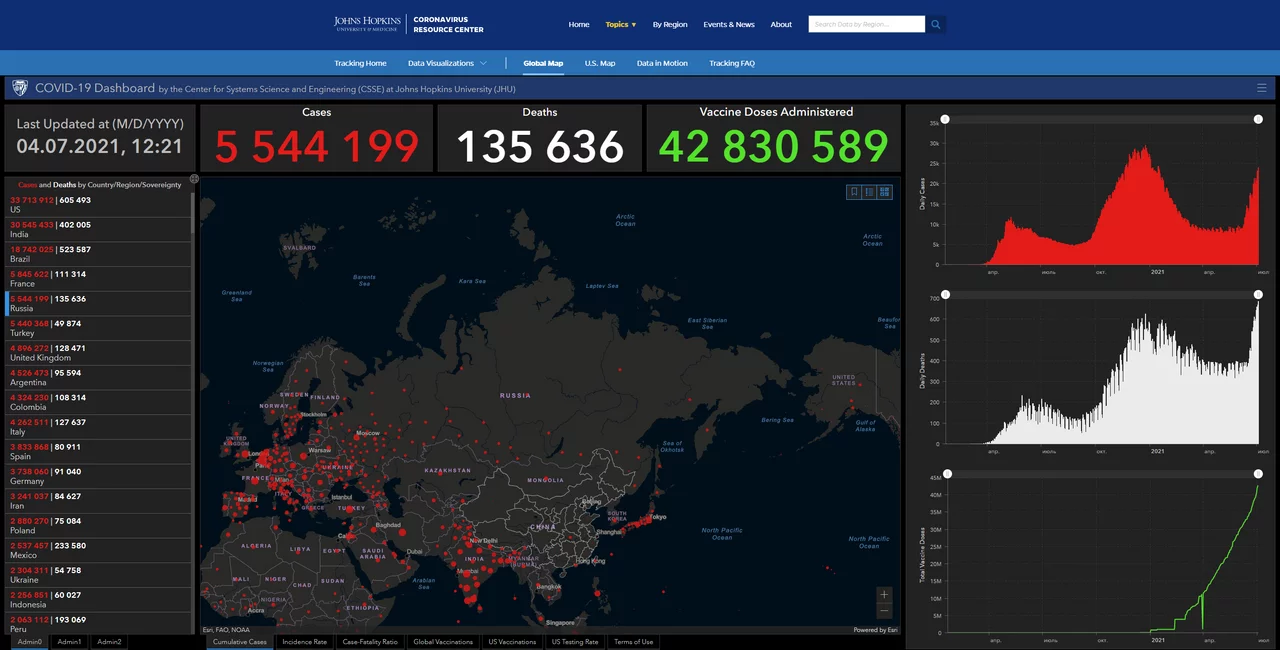Screen dimensions: 1280x650
Task: Select the Cumulative Cases tab
Action: click(x=240, y=642)
